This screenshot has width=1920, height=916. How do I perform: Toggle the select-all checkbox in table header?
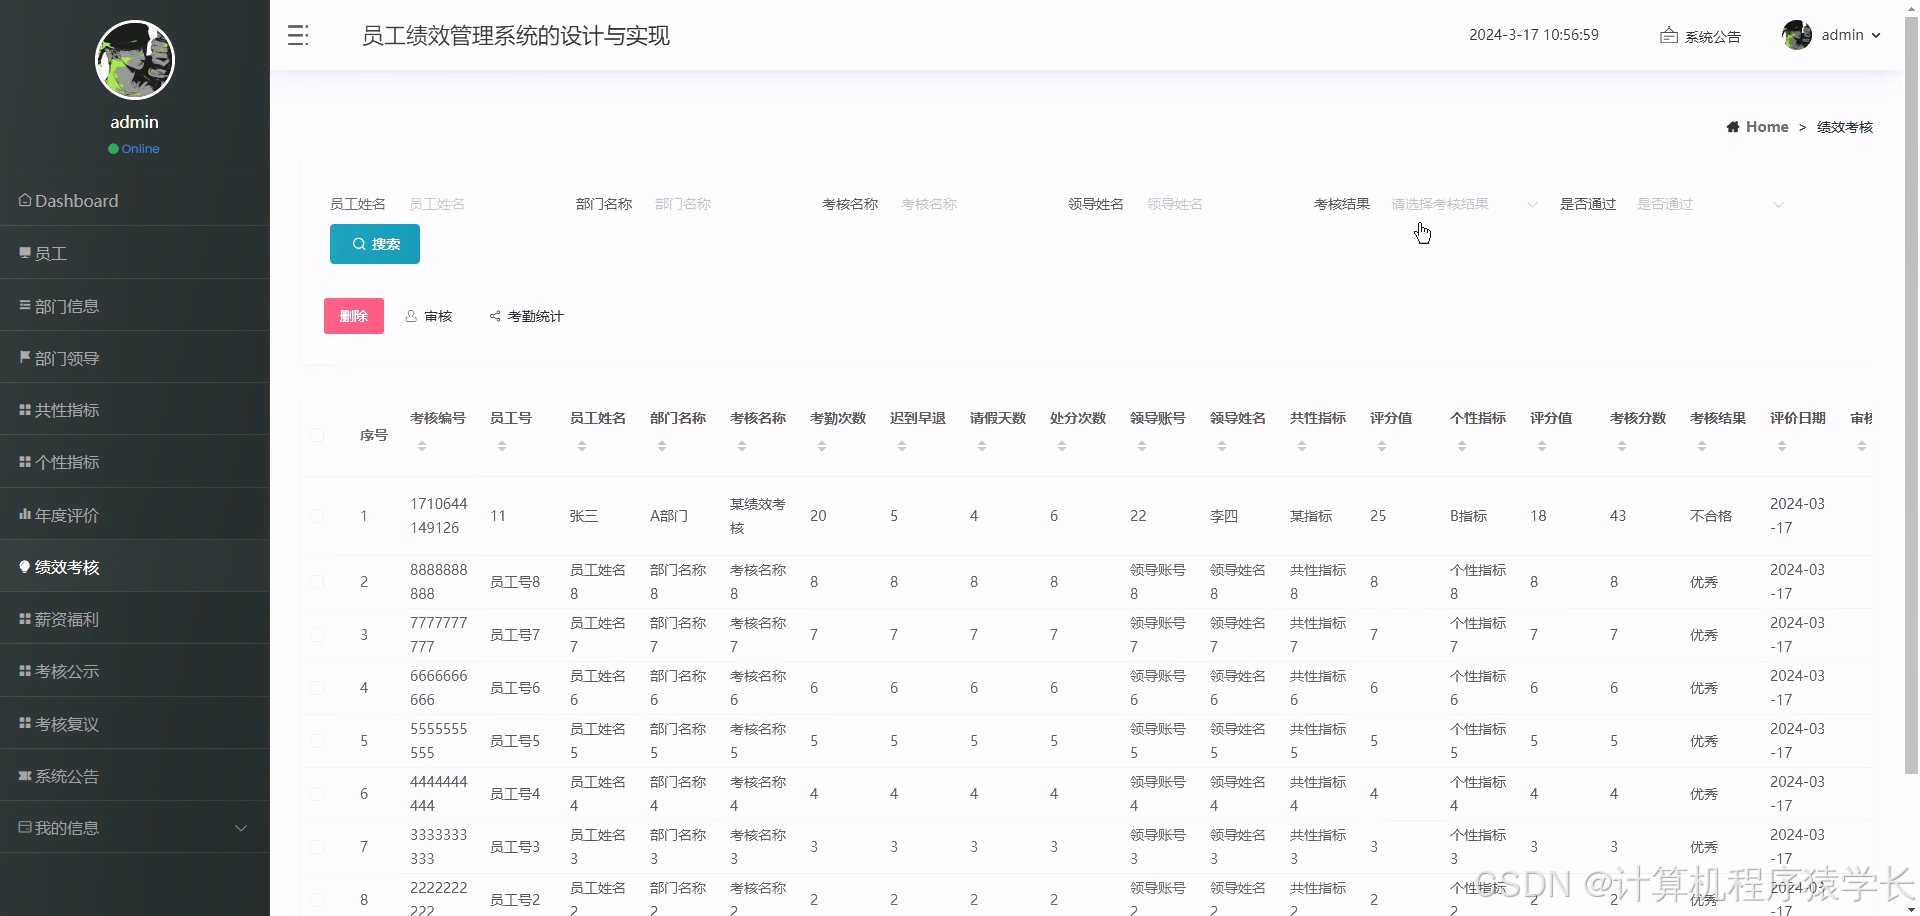tap(317, 435)
